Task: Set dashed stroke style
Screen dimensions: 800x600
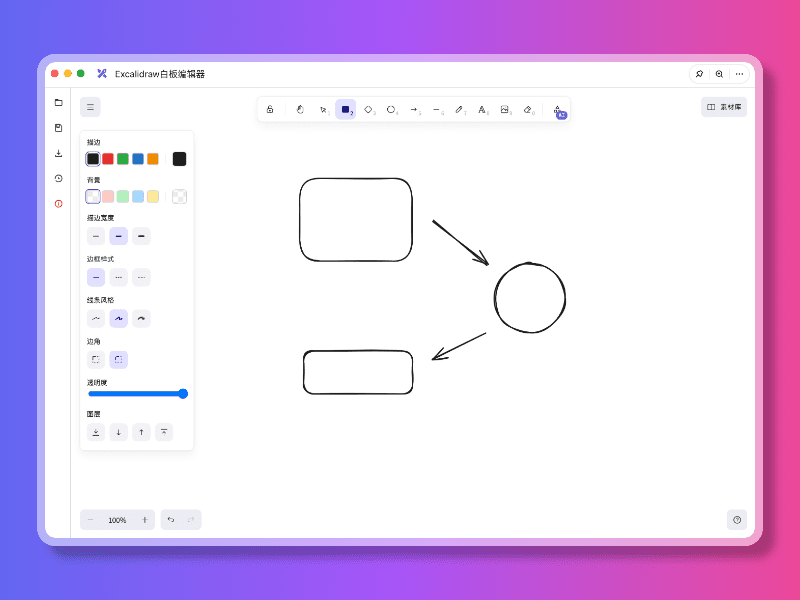Action: click(x=118, y=278)
